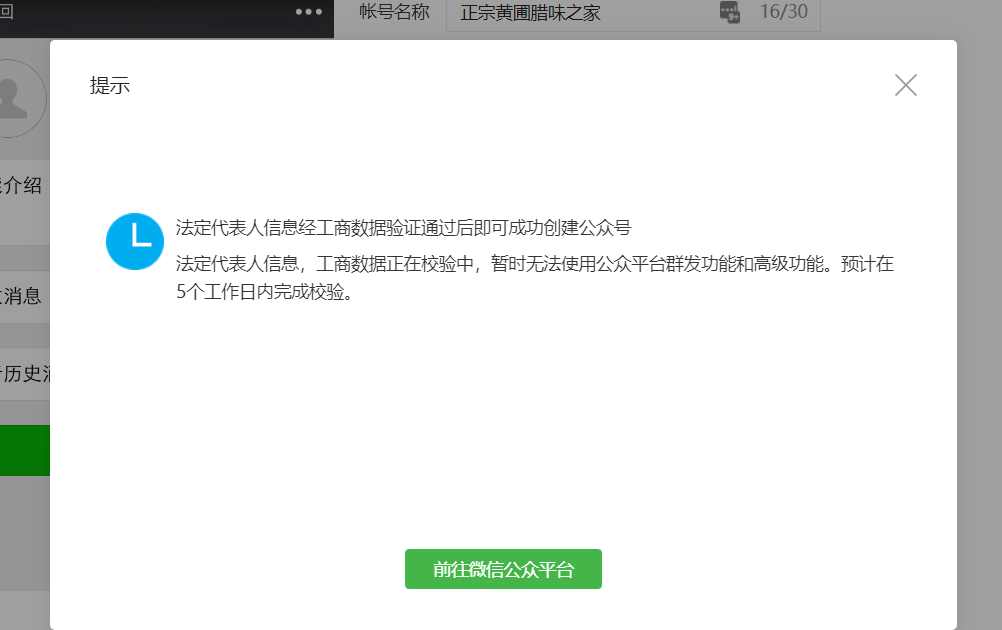Click the dimmed overlay right of the dialog
1002x630 pixels.
[x=979, y=330]
